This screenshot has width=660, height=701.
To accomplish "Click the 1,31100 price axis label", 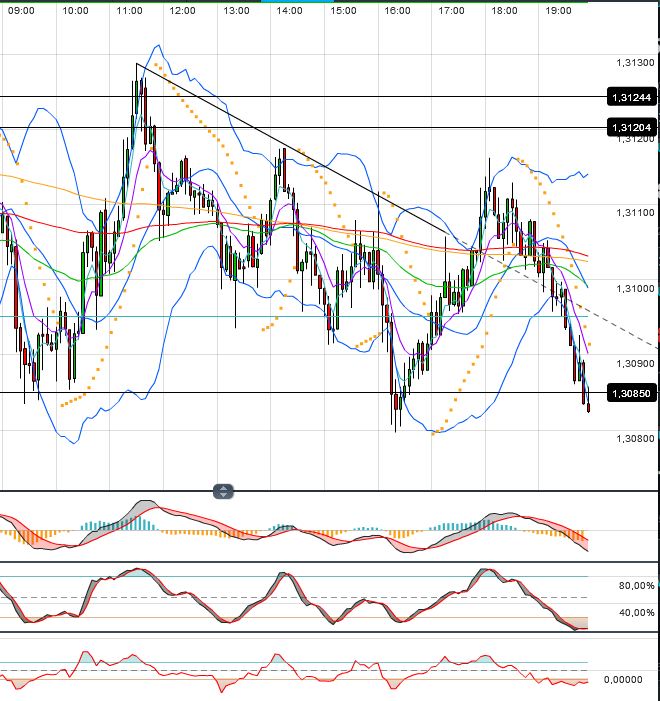I will (635, 213).
